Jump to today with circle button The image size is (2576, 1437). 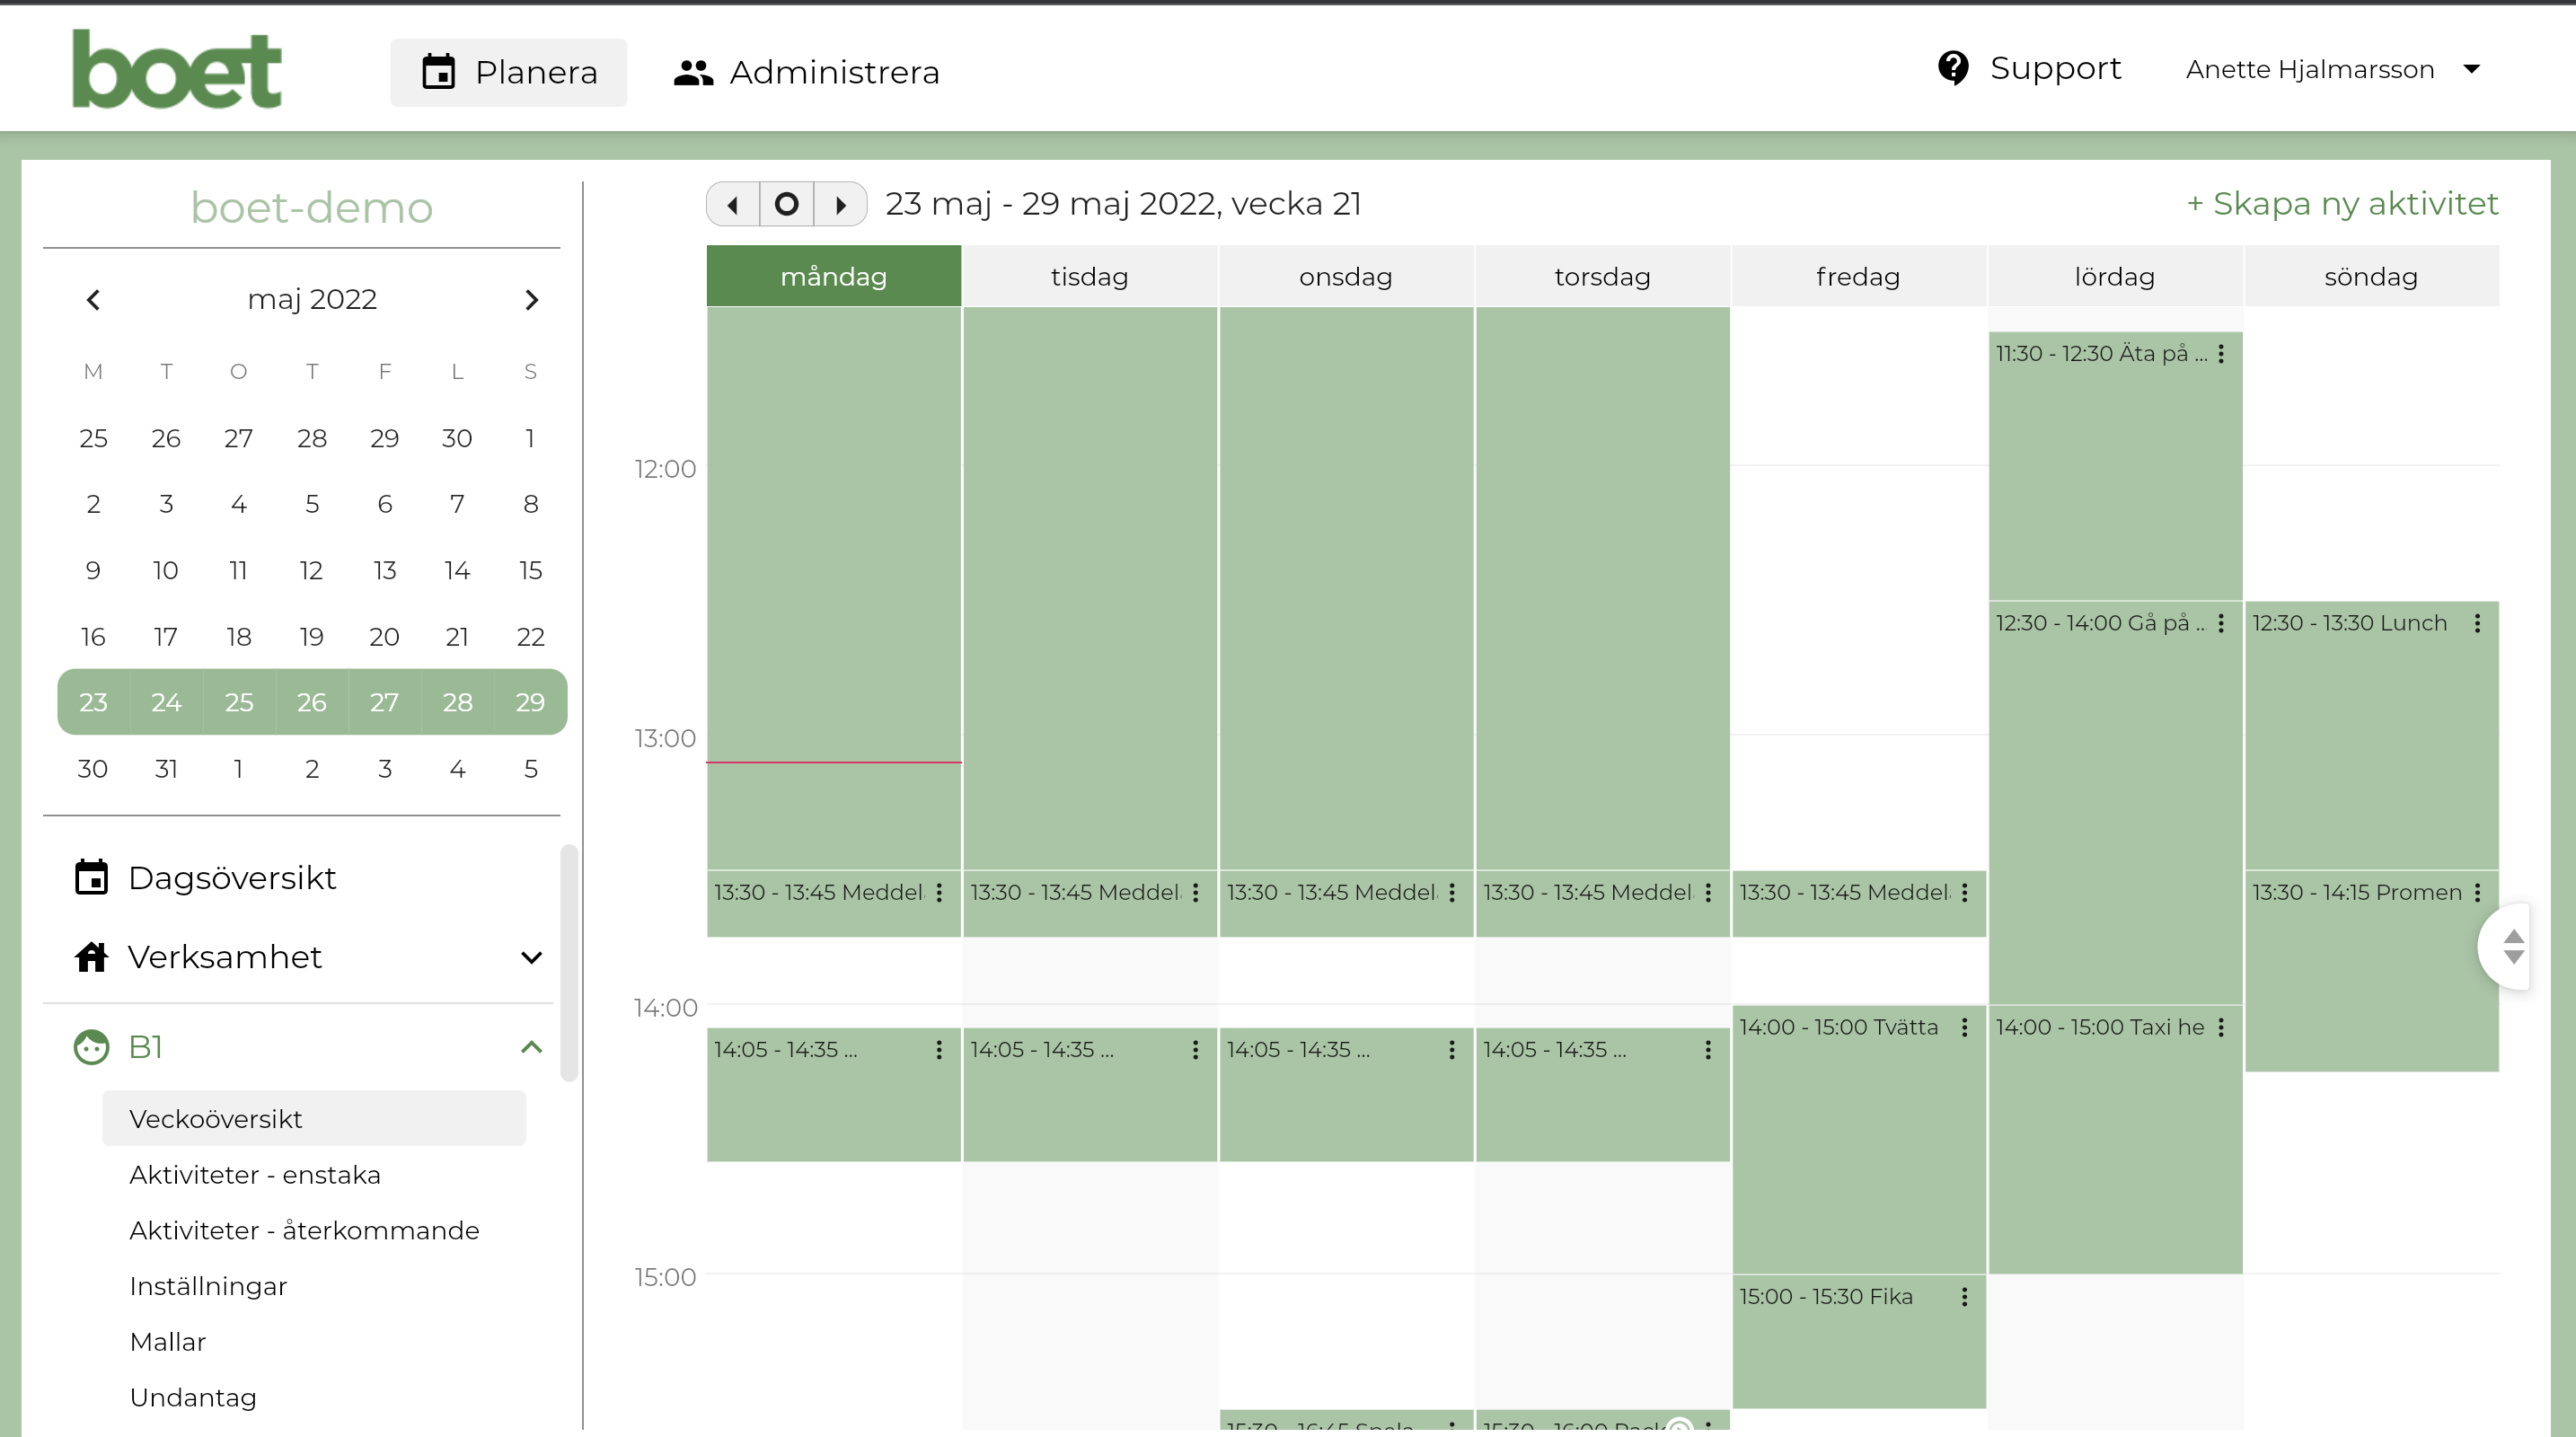click(x=786, y=204)
